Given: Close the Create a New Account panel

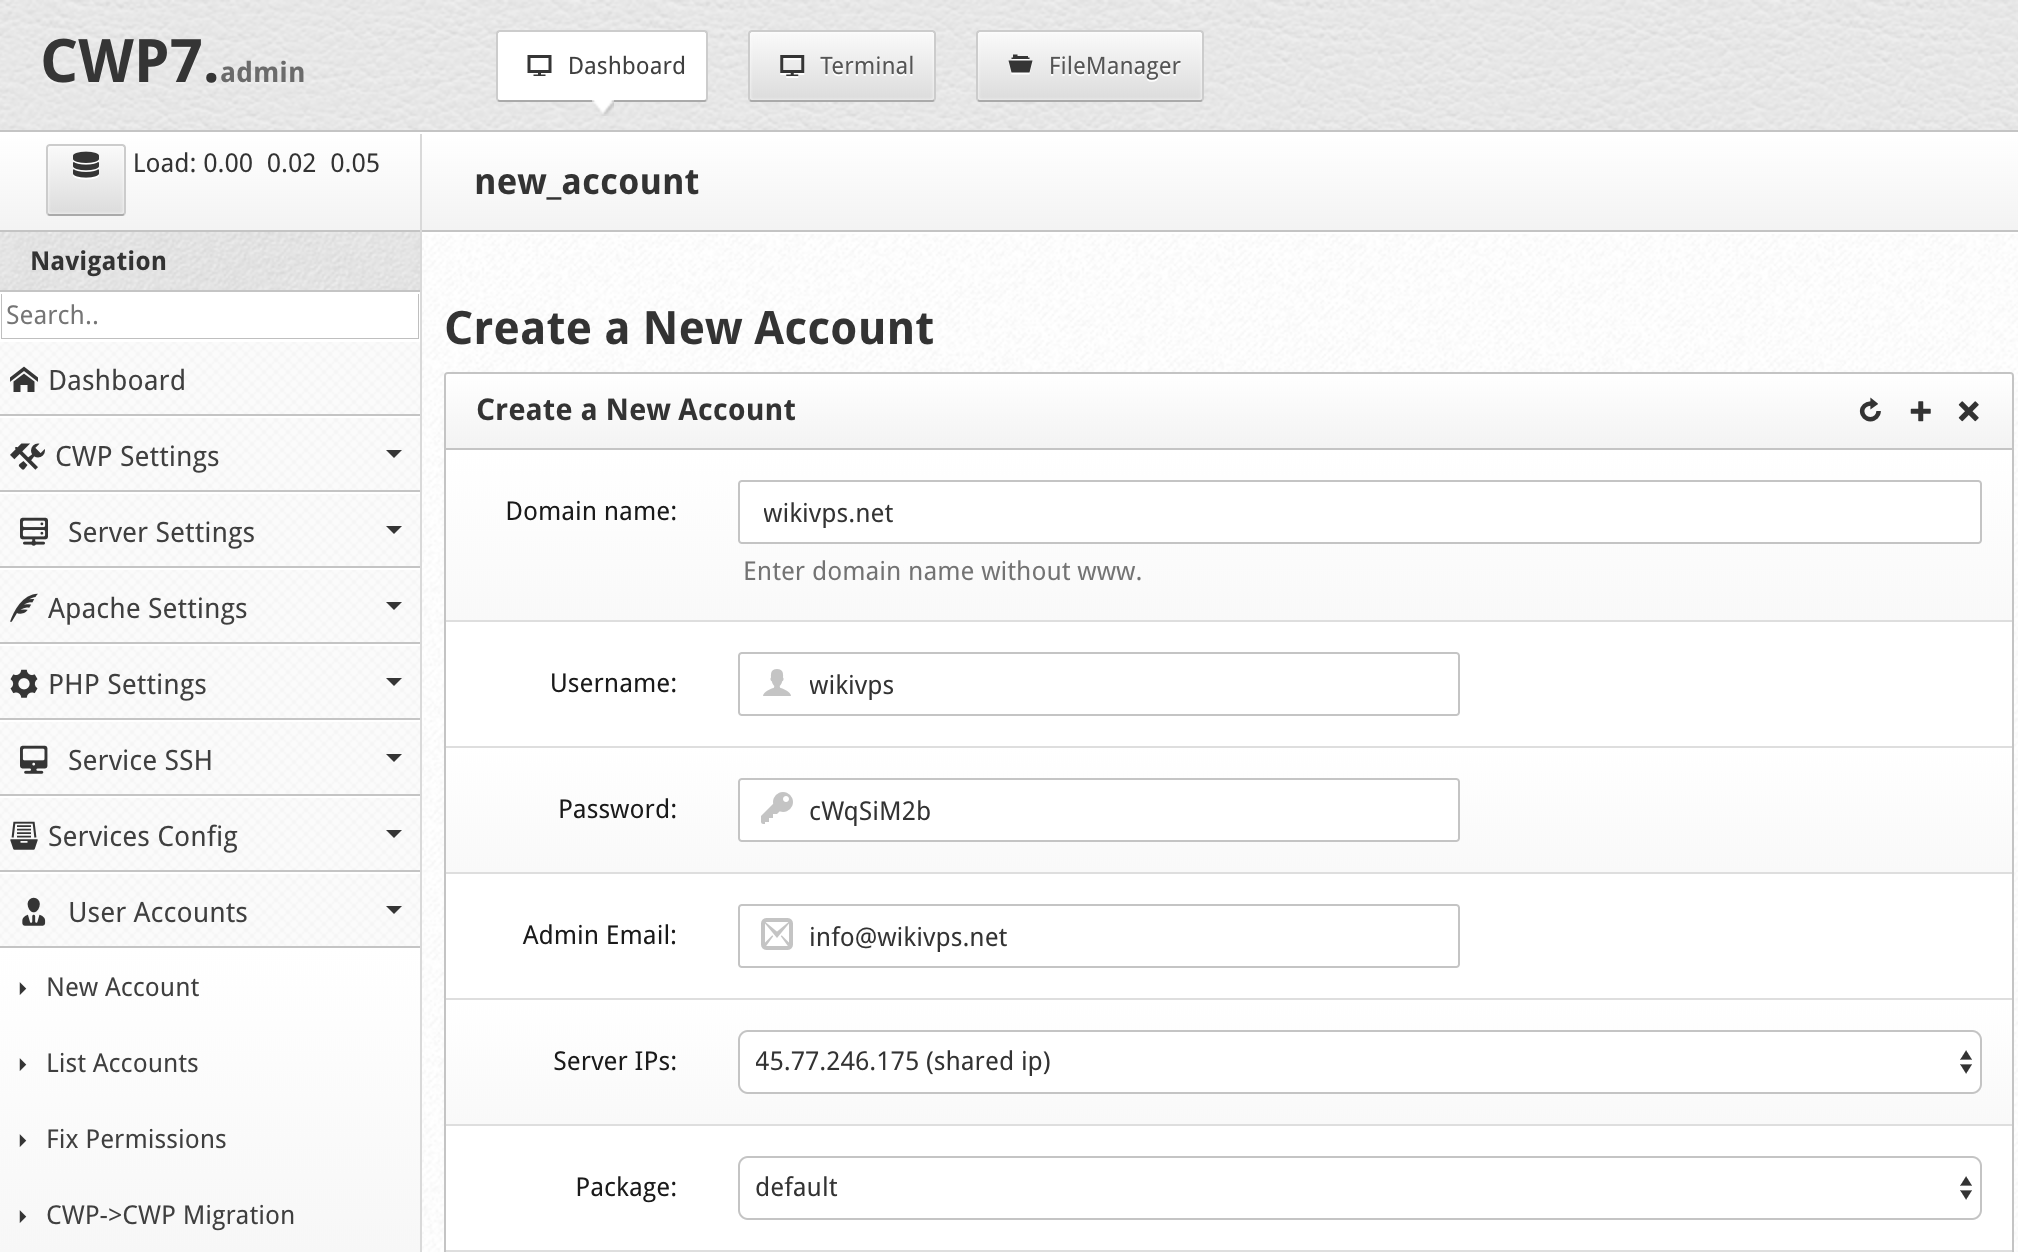Looking at the screenshot, I should (x=1969, y=411).
